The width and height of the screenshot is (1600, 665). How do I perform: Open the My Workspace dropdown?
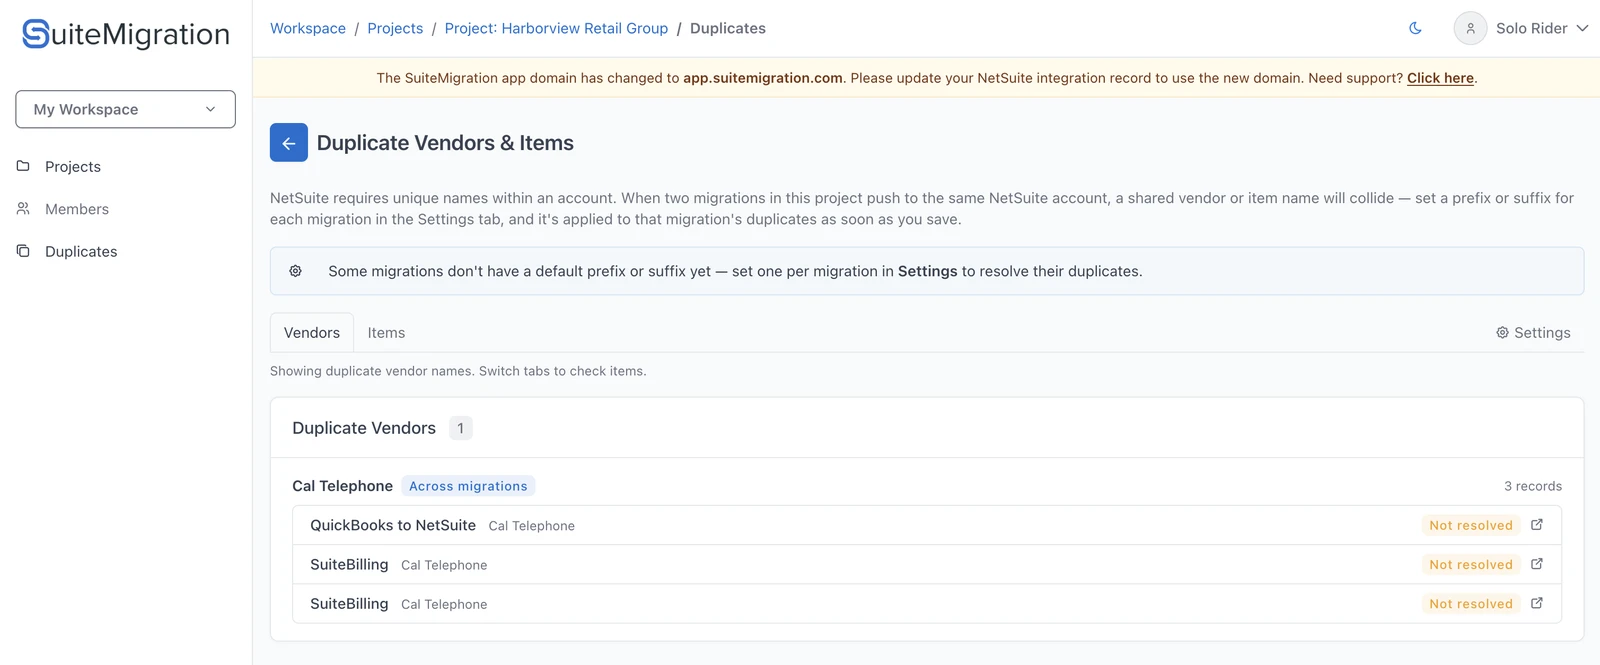click(126, 109)
